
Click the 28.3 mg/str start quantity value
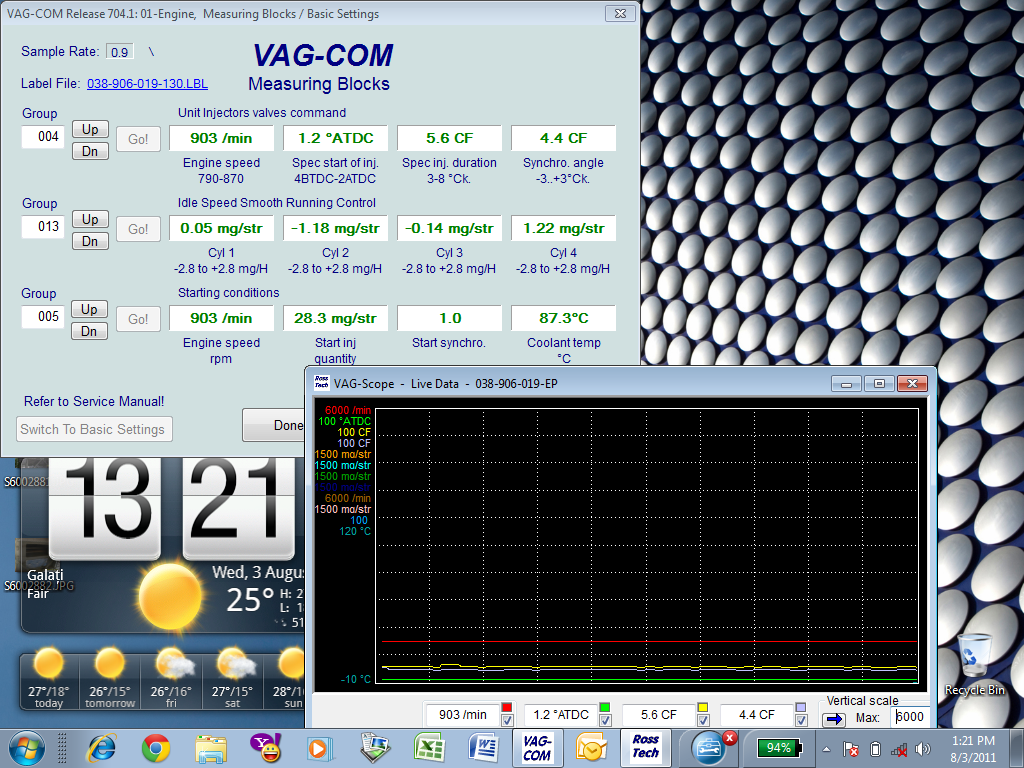(335, 318)
